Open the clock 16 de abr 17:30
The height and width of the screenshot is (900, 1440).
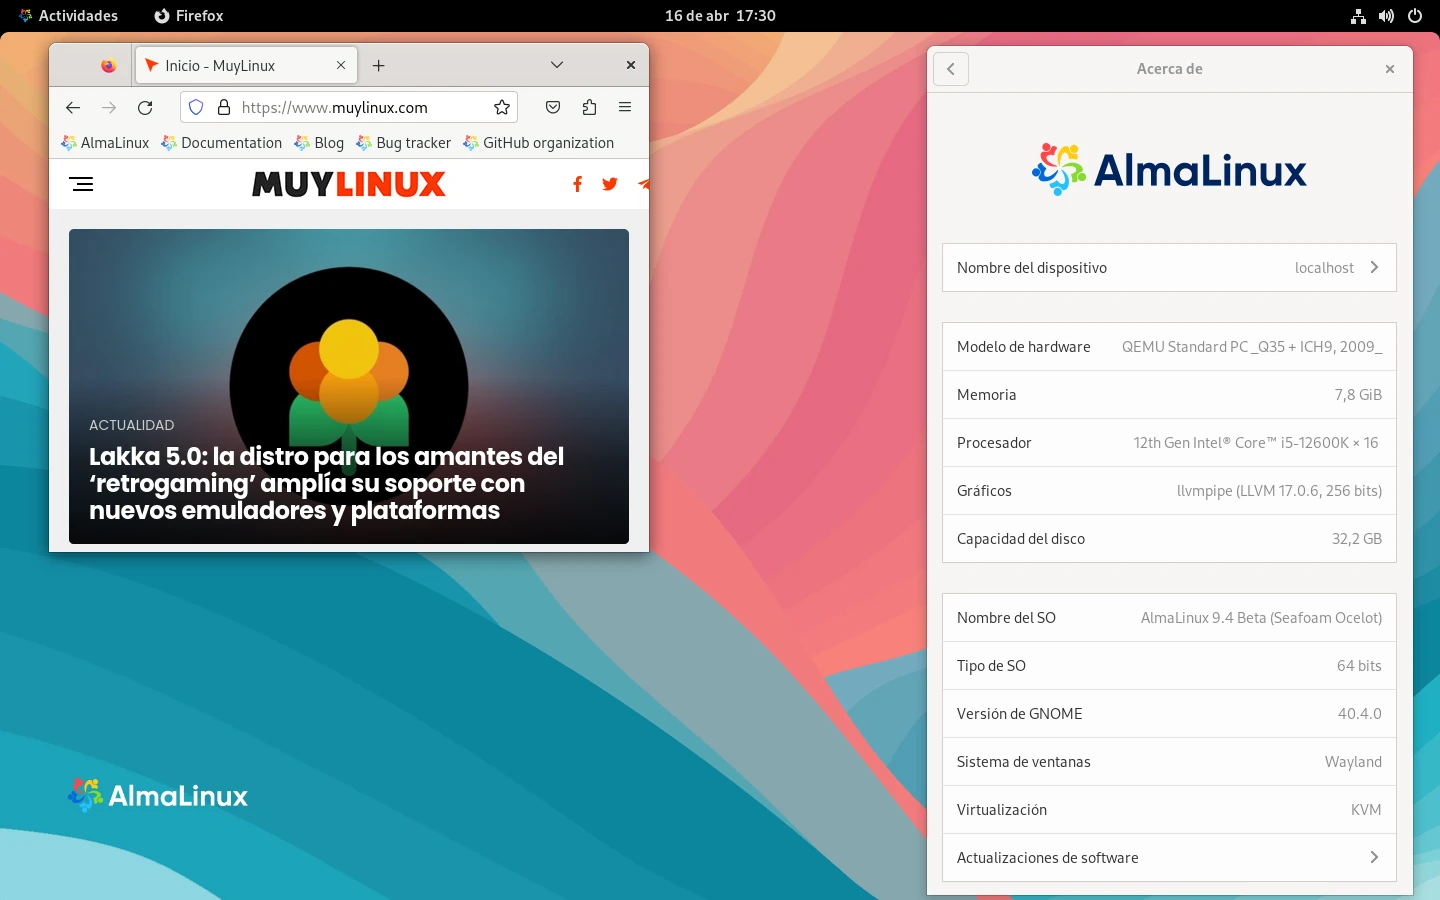point(720,16)
